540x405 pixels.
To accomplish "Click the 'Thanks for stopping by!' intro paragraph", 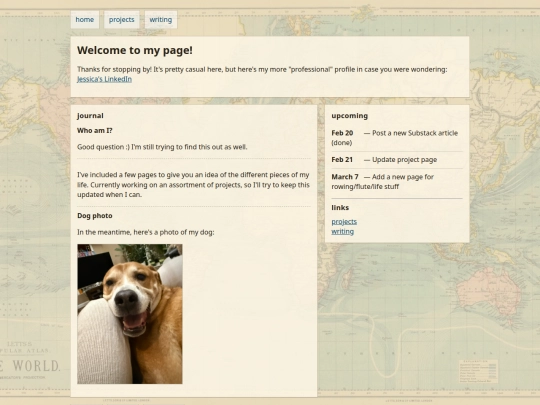I will pos(262,74).
